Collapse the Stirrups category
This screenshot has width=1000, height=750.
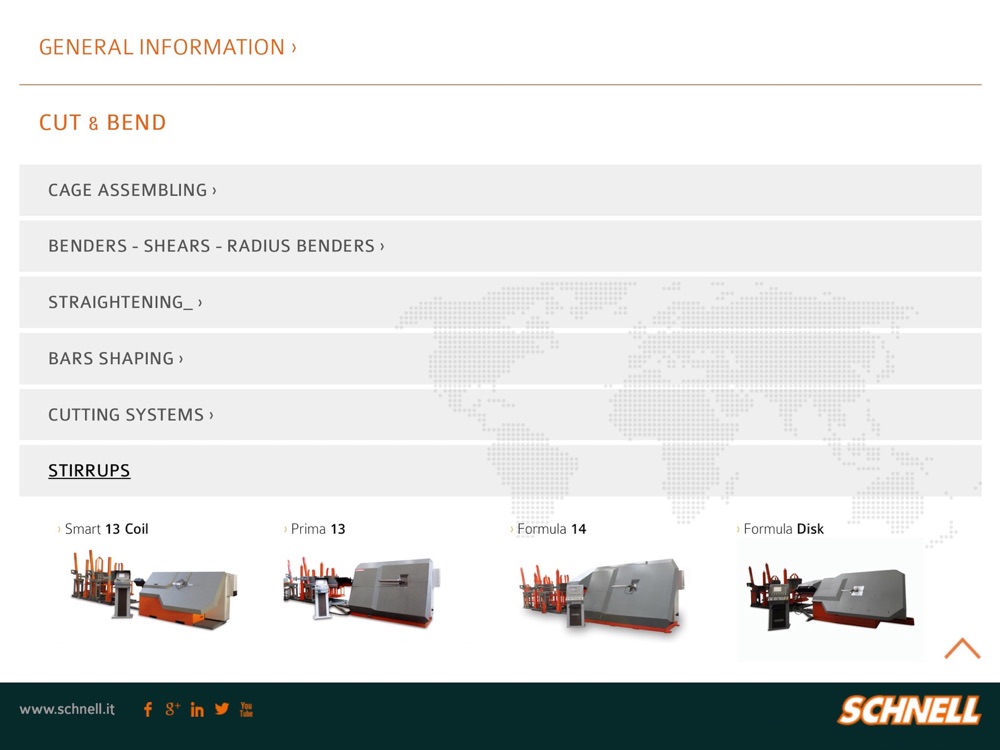click(500, 471)
